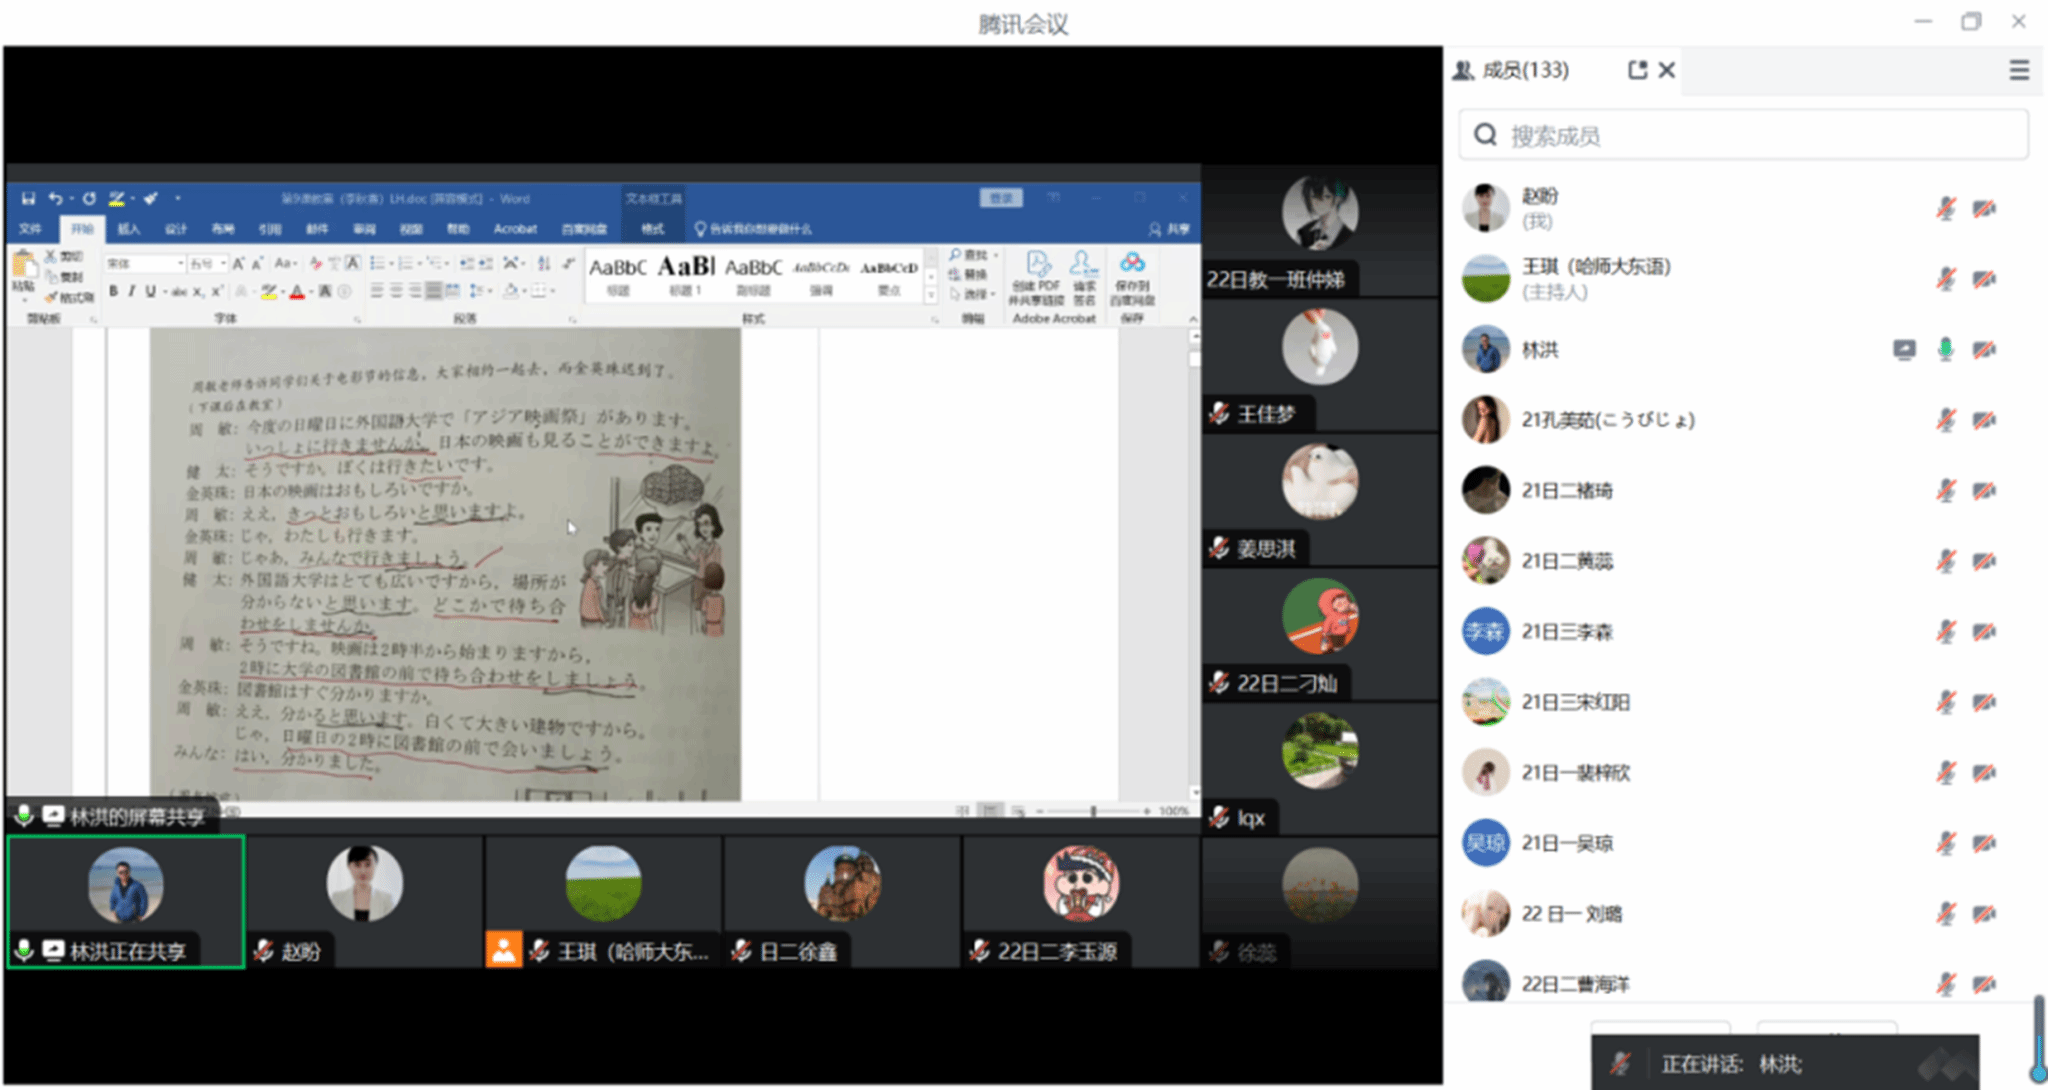The width and height of the screenshot is (2048, 1090).
Task: Click the red font color A icon
Action: tap(296, 291)
